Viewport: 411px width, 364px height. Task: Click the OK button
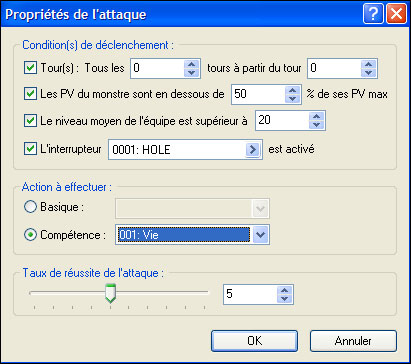pos(254,341)
